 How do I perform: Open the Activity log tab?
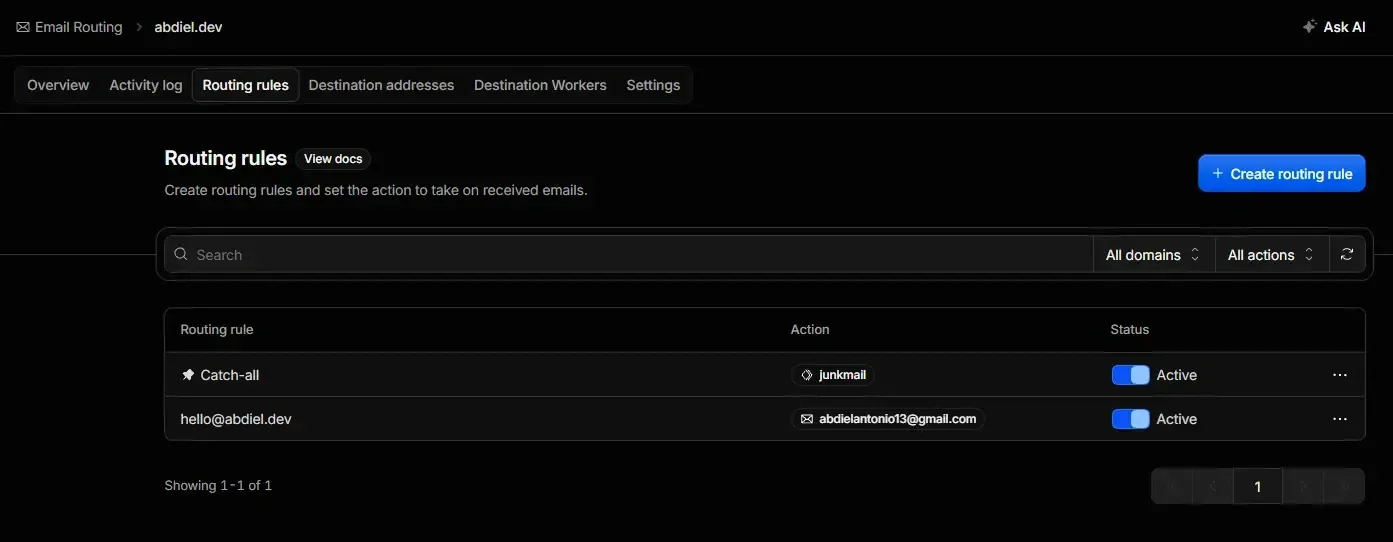(146, 85)
